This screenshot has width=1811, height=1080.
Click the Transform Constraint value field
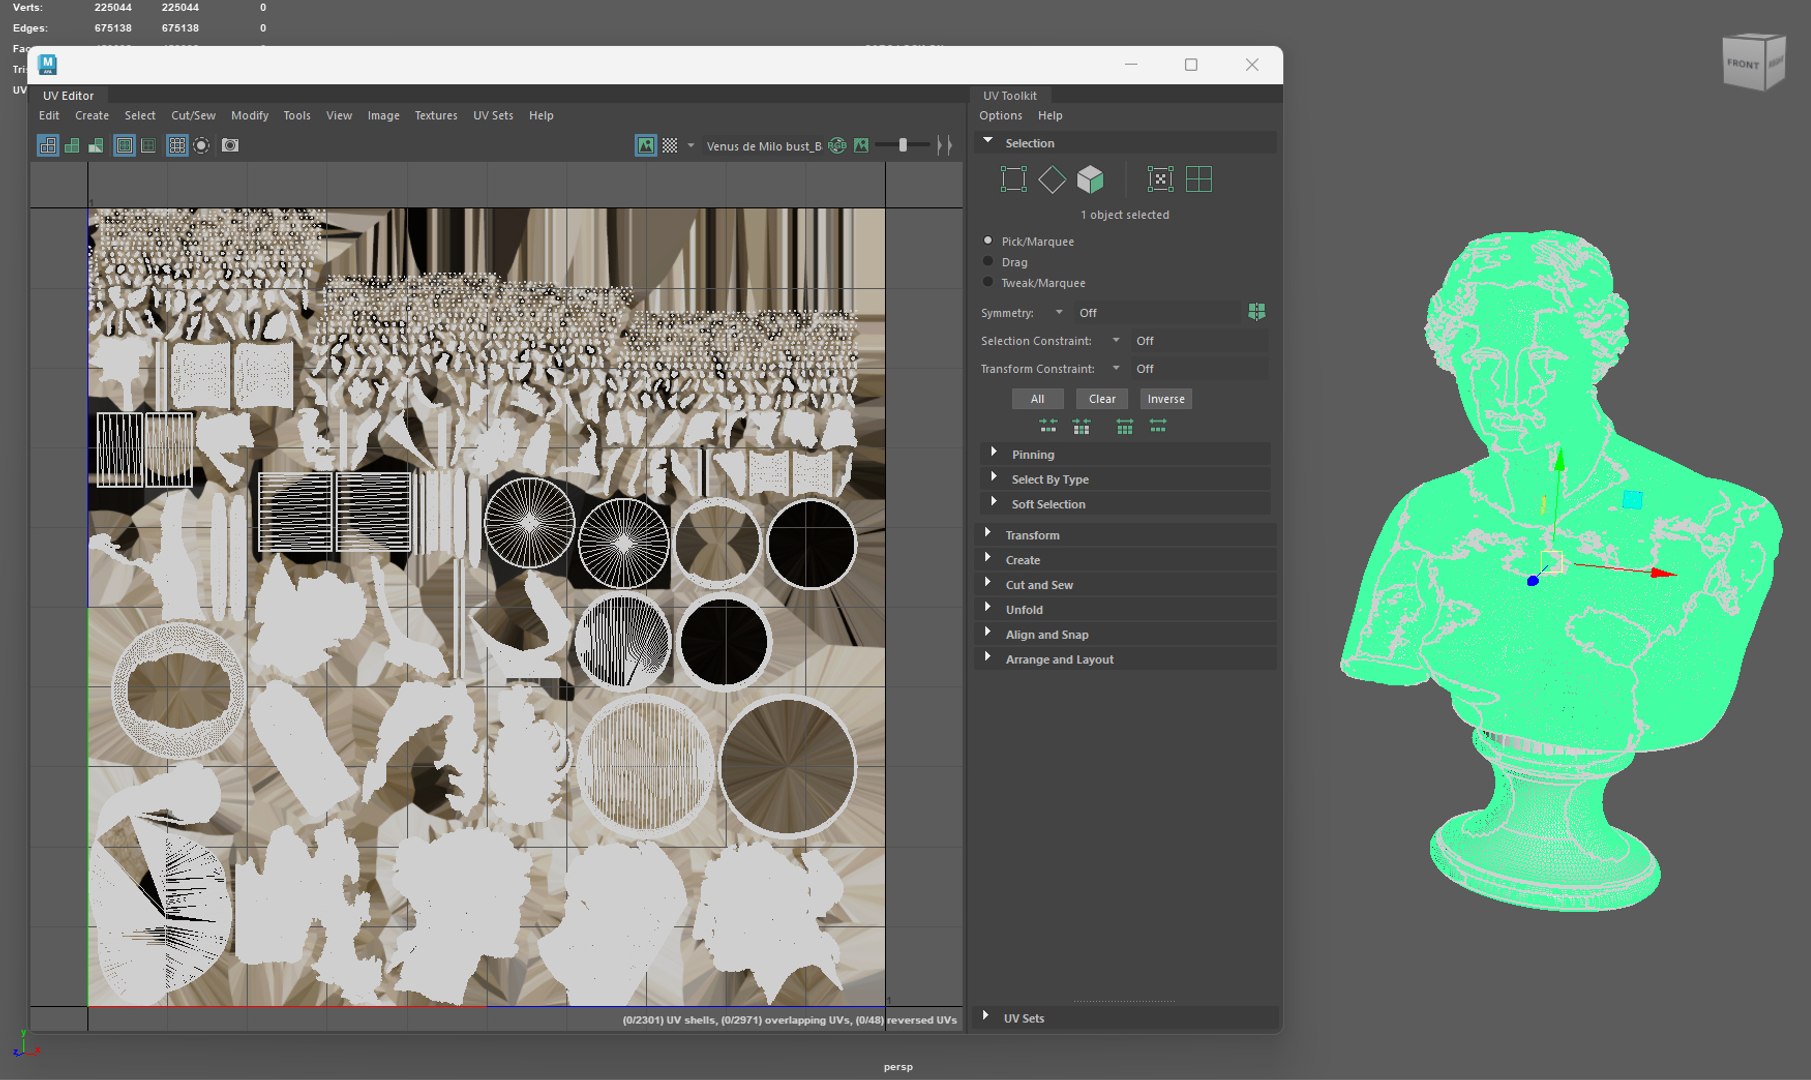coord(1200,369)
